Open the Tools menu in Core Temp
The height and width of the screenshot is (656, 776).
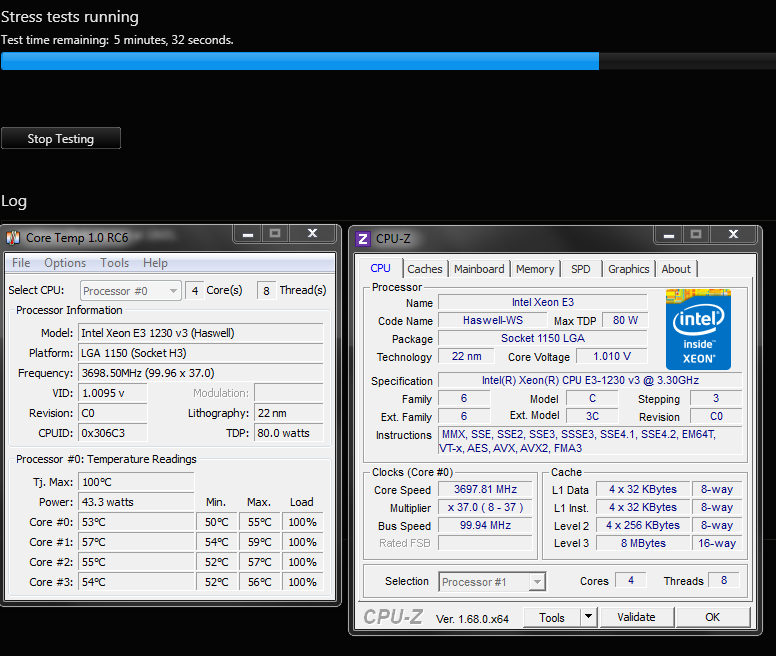point(114,263)
